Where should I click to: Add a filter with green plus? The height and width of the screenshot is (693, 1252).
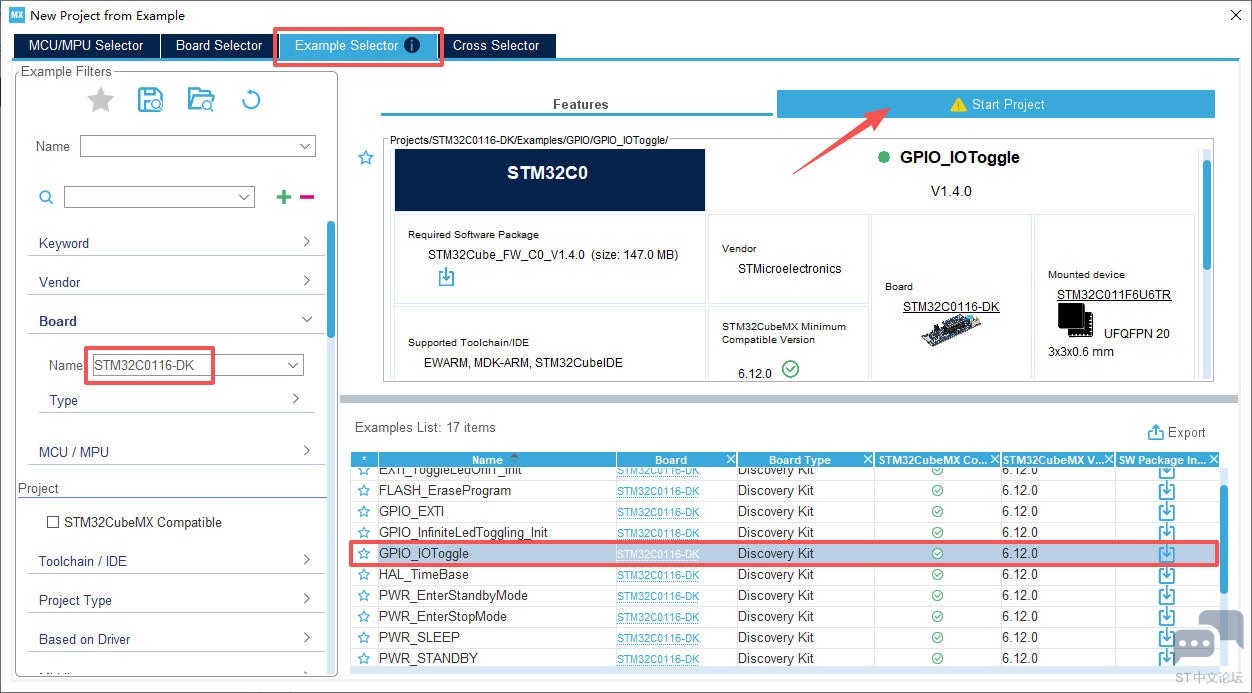pos(284,197)
